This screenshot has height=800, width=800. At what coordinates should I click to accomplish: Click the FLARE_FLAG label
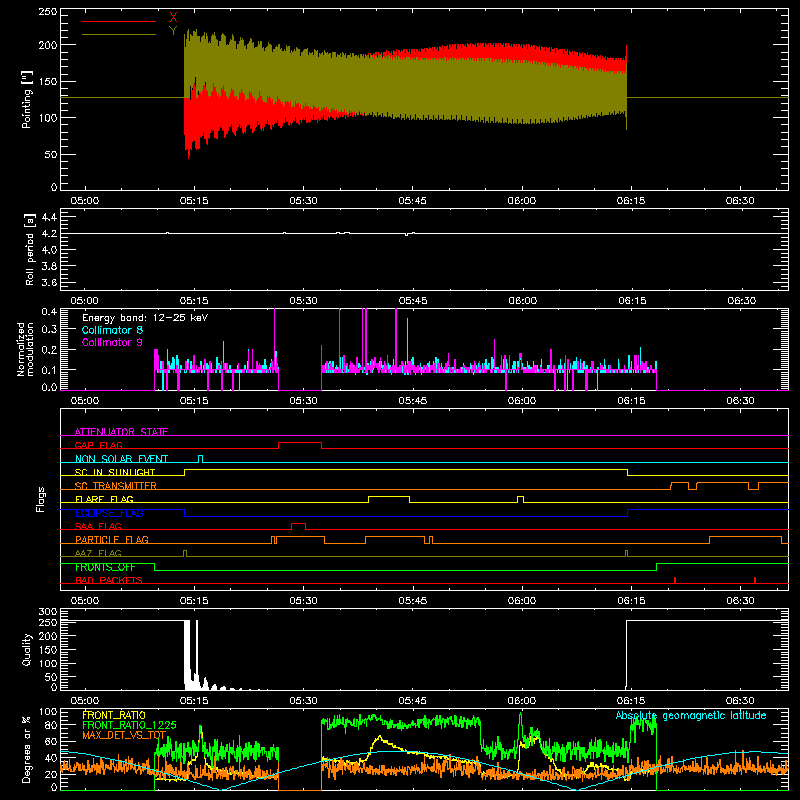pyautogui.click(x=104, y=499)
